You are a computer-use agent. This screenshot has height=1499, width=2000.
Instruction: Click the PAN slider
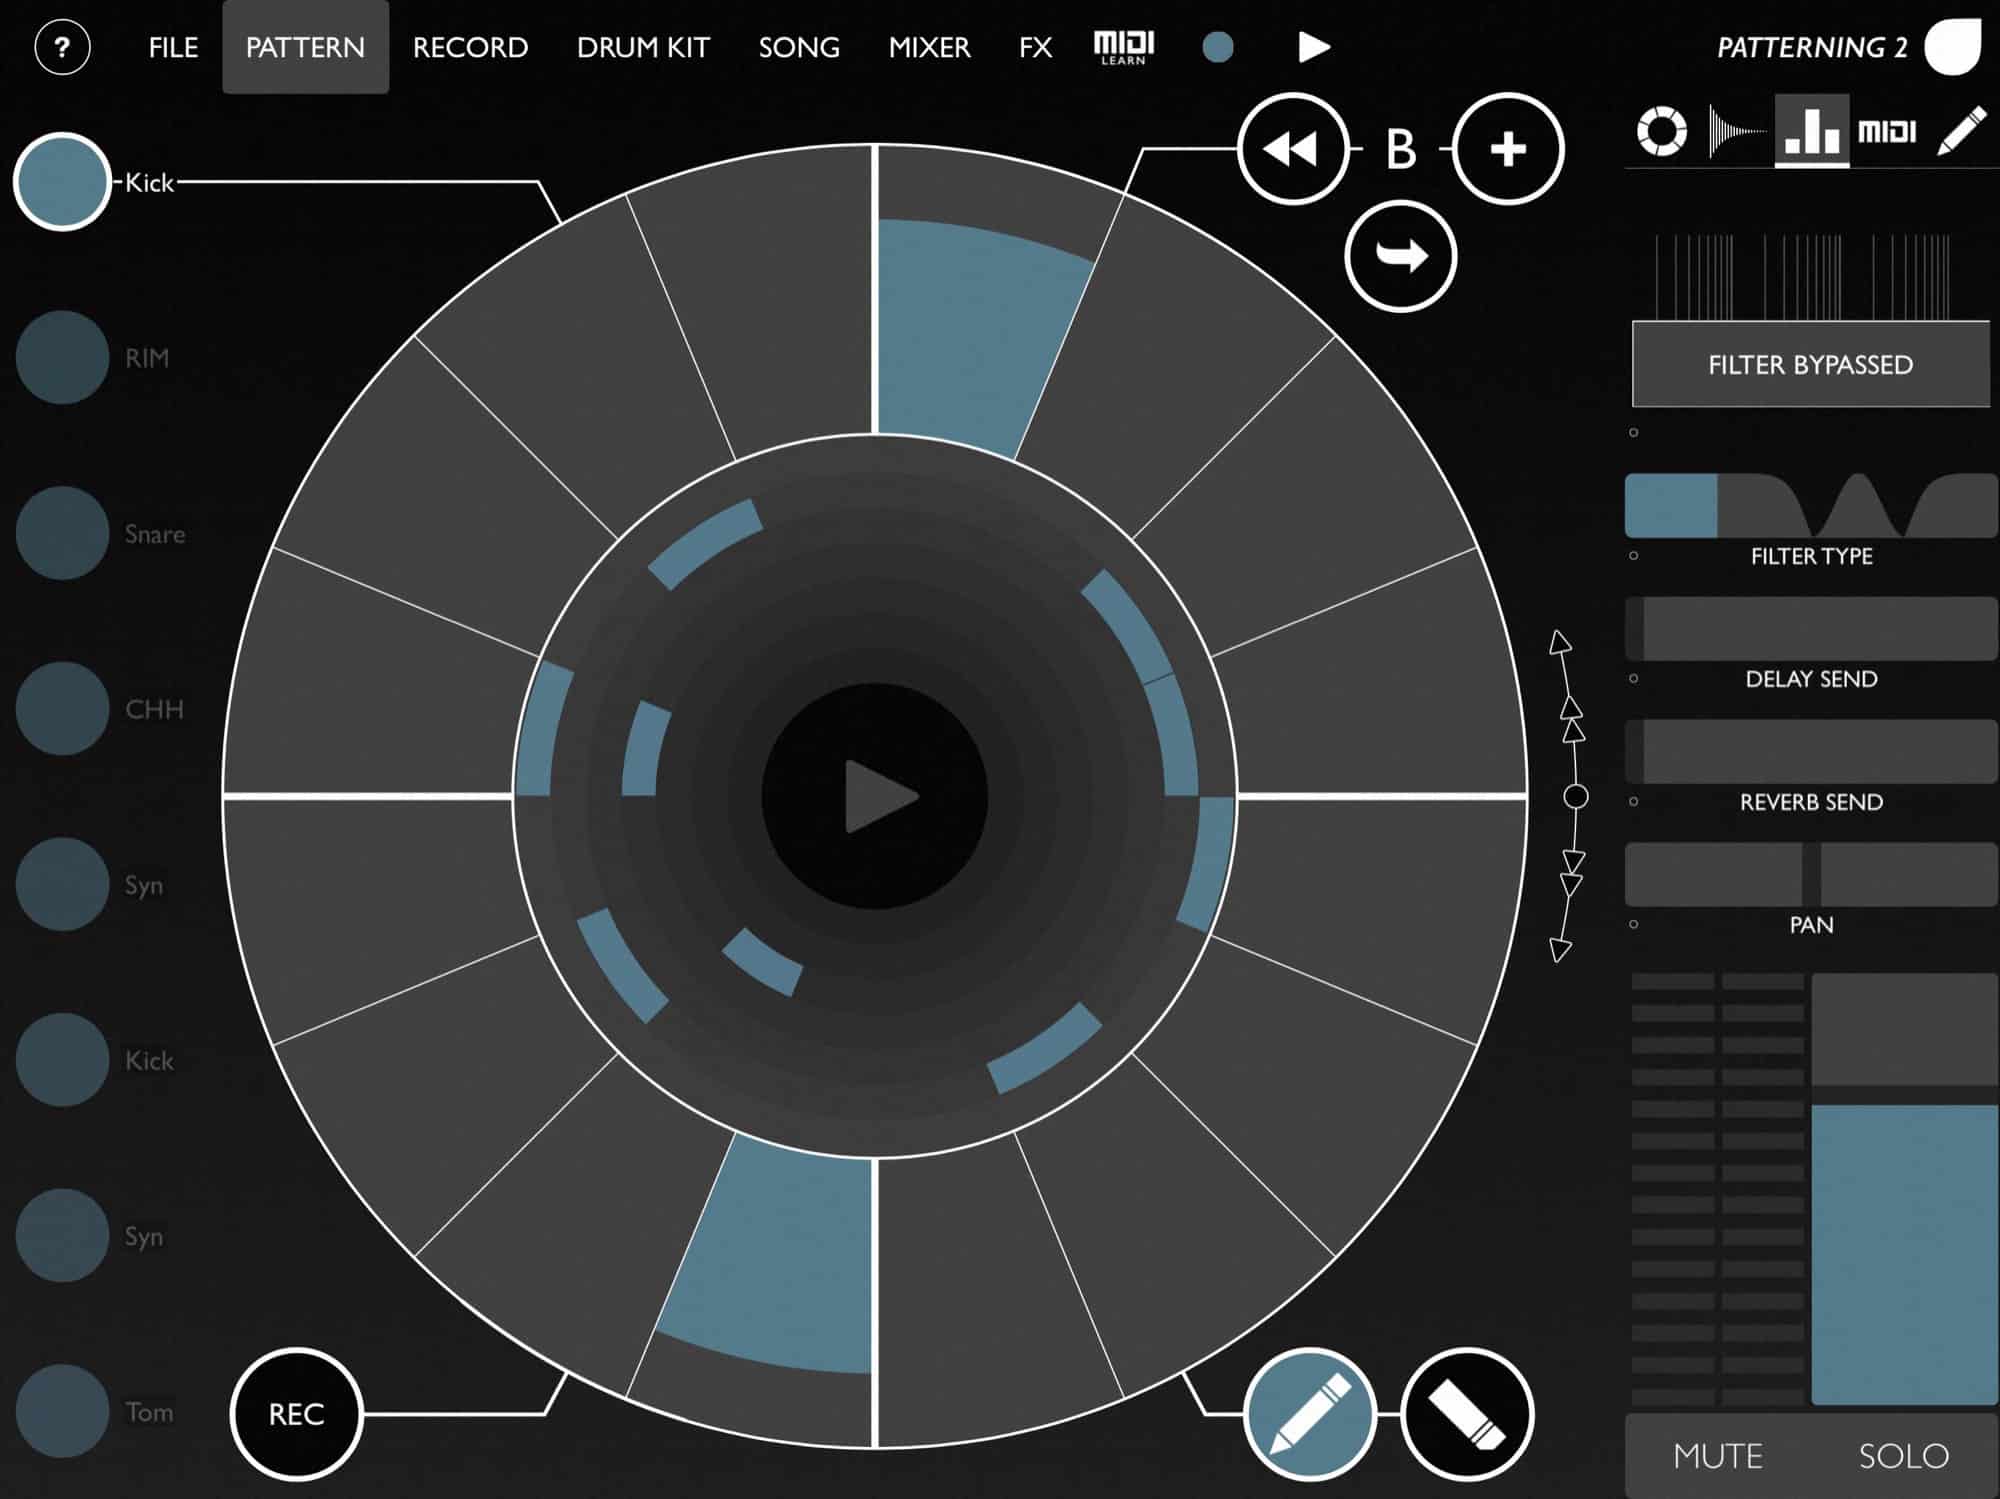1810,874
